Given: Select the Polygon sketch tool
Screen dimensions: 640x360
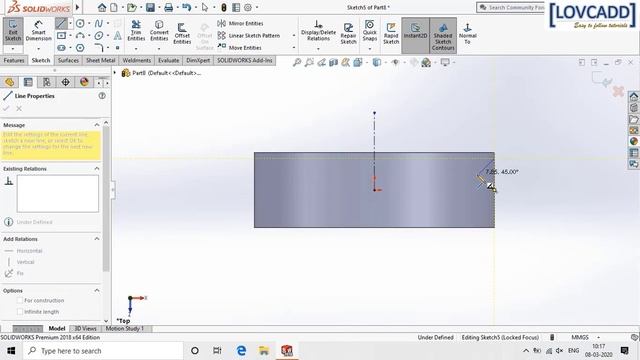Looking at the screenshot, I should pyautogui.click(x=80, y=48).
